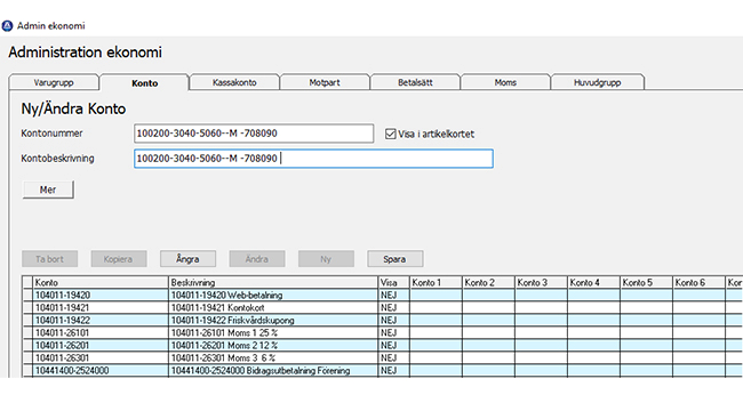
Task: Sort by the Beskrivning column header
Action: tap(273, 282)
